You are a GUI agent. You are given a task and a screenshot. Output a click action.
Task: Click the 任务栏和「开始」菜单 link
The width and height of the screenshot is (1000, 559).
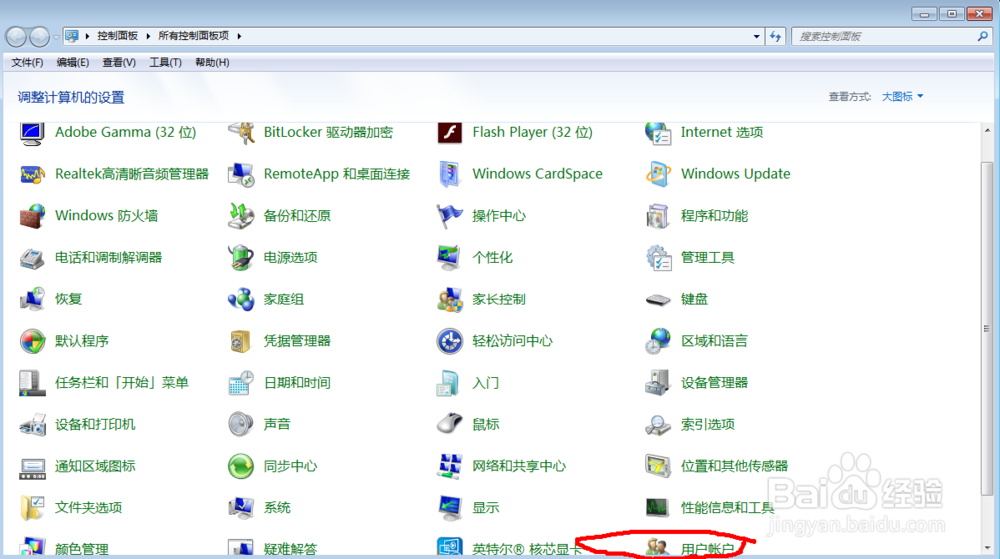pos(121,382)
